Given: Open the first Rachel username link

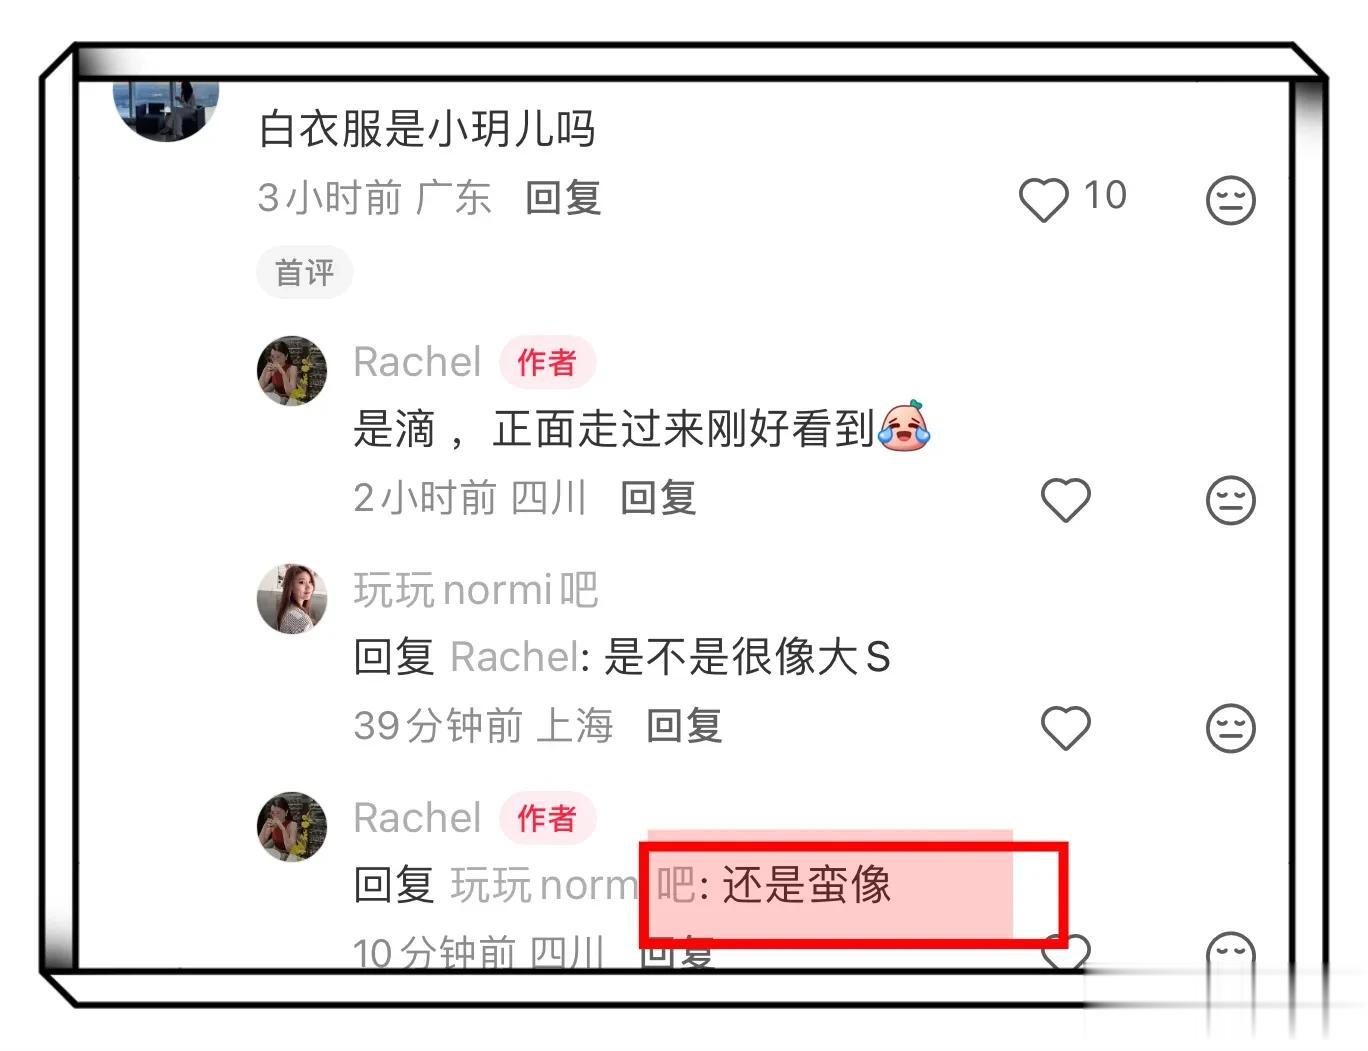Looking at the screenshot, I should [417, 362].
